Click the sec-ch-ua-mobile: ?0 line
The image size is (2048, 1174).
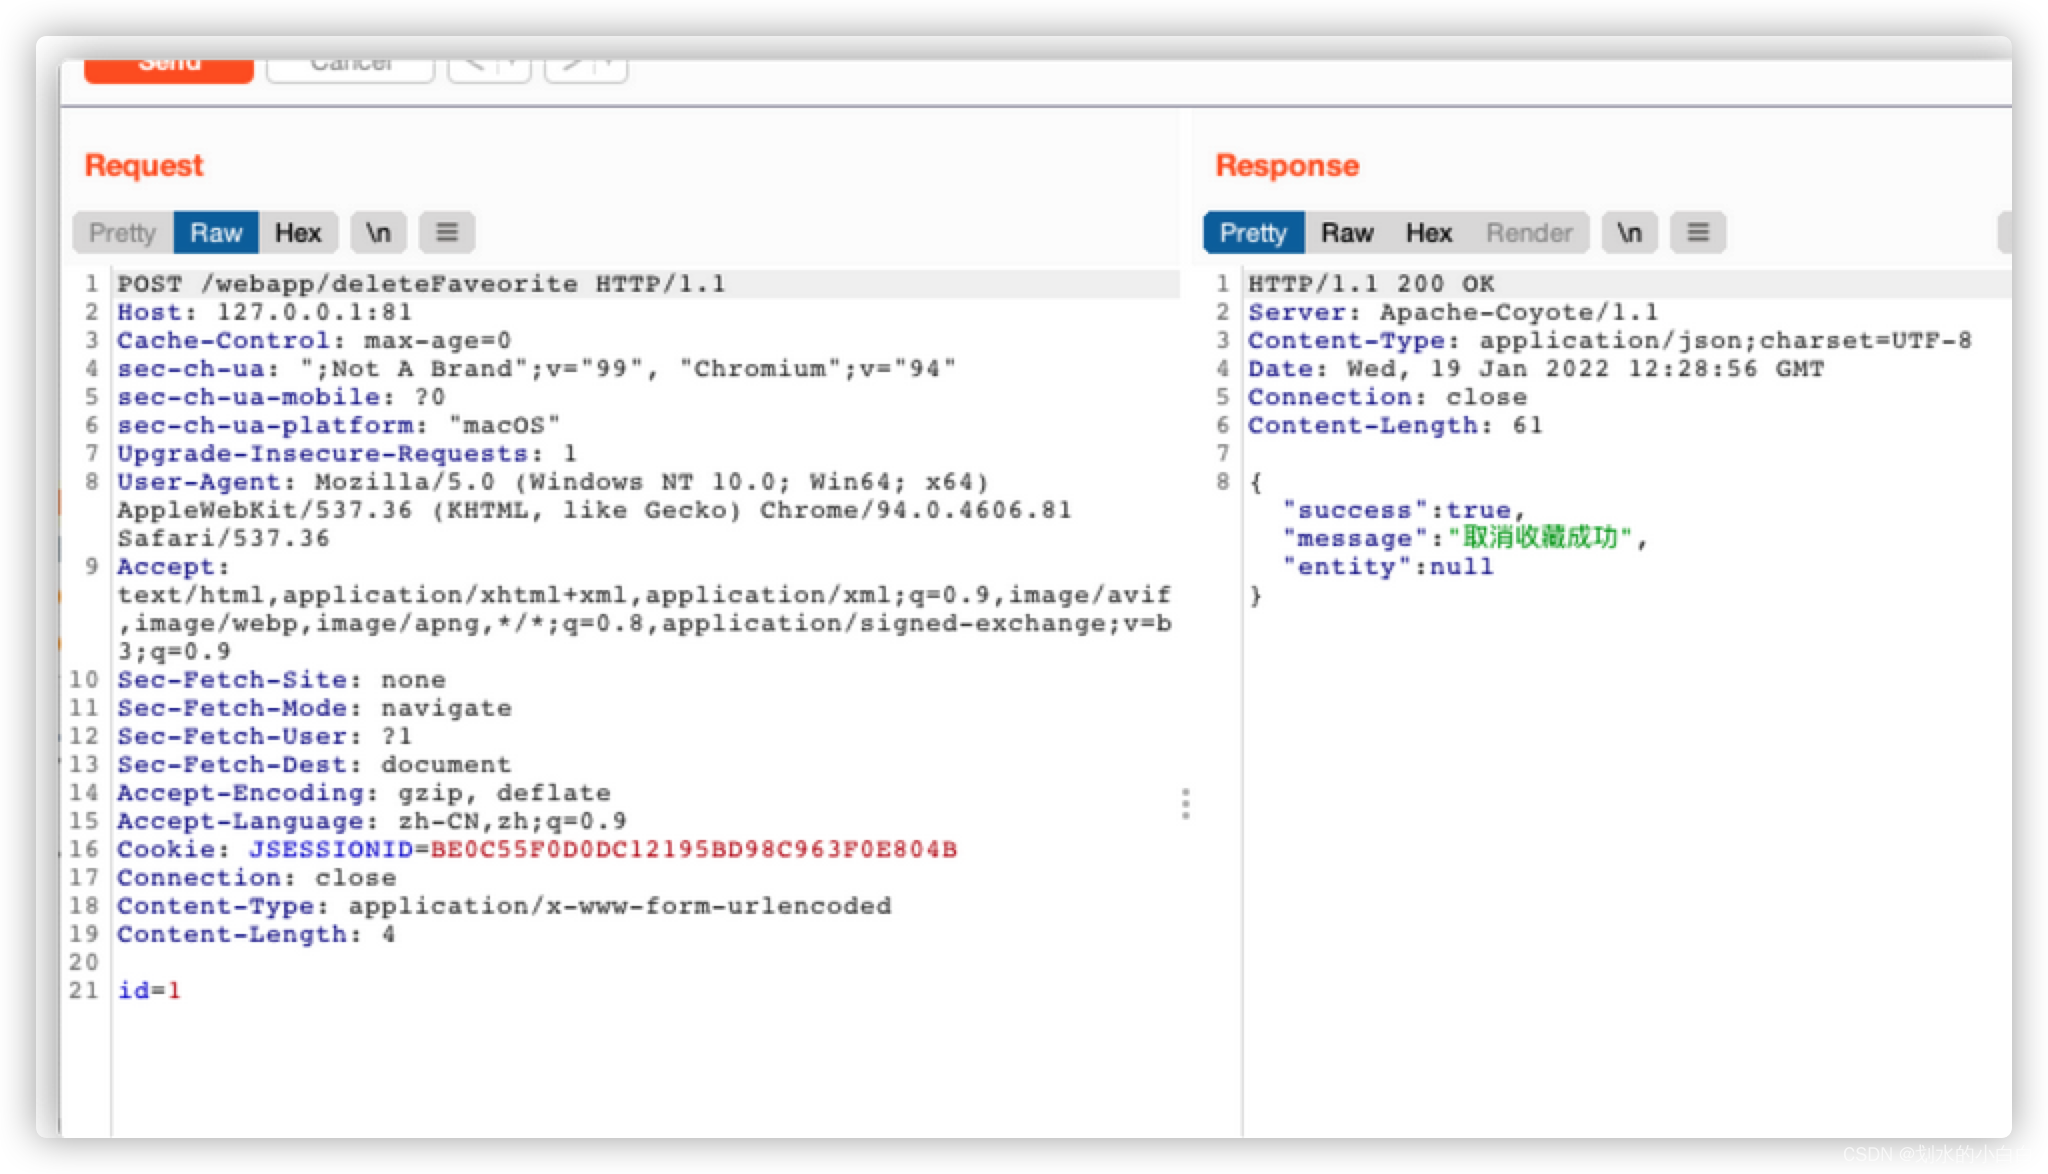coord(281,397)
